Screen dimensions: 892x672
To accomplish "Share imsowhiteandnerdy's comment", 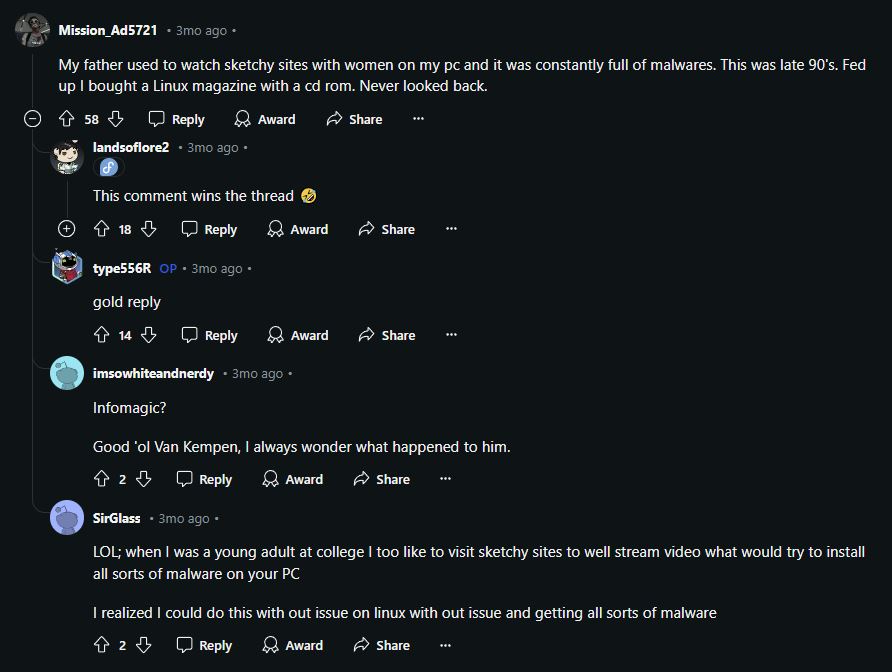I will [x=382, y=479].
